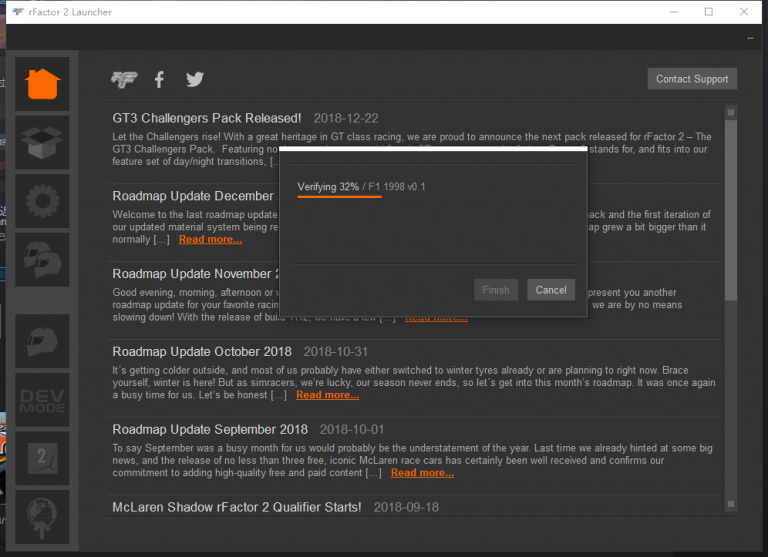
Task: Click the date 2018-10-01
Action: click(352, 430)
